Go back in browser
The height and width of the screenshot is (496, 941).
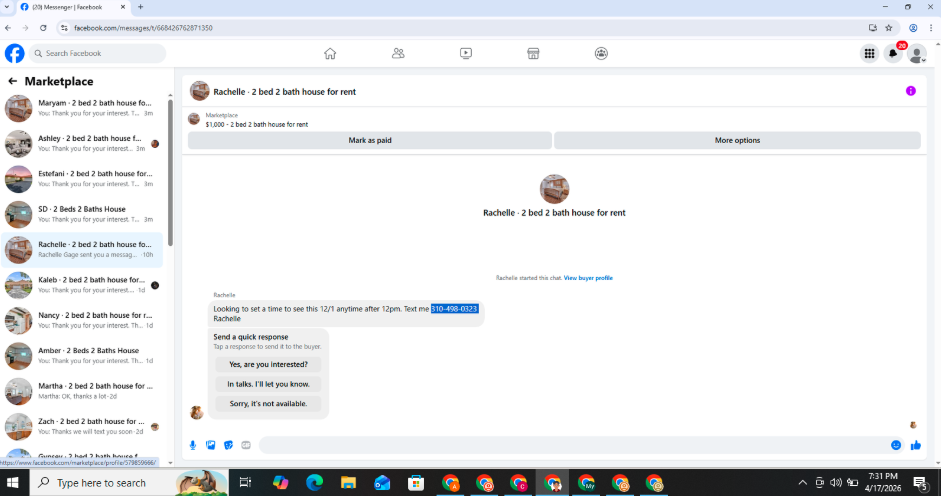click(x=8, y=28)
